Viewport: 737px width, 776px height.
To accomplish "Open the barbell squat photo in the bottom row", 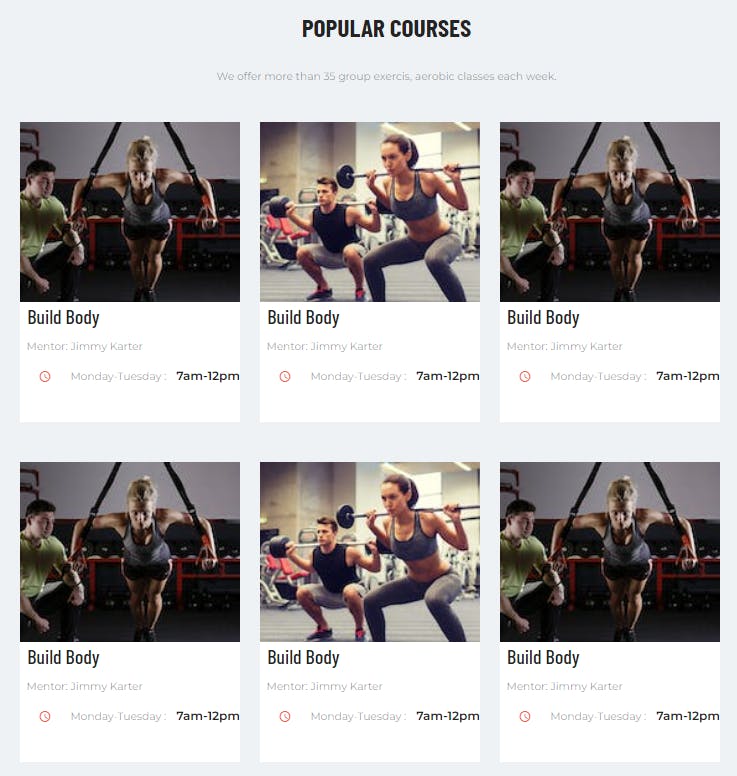I will (370, 552).
